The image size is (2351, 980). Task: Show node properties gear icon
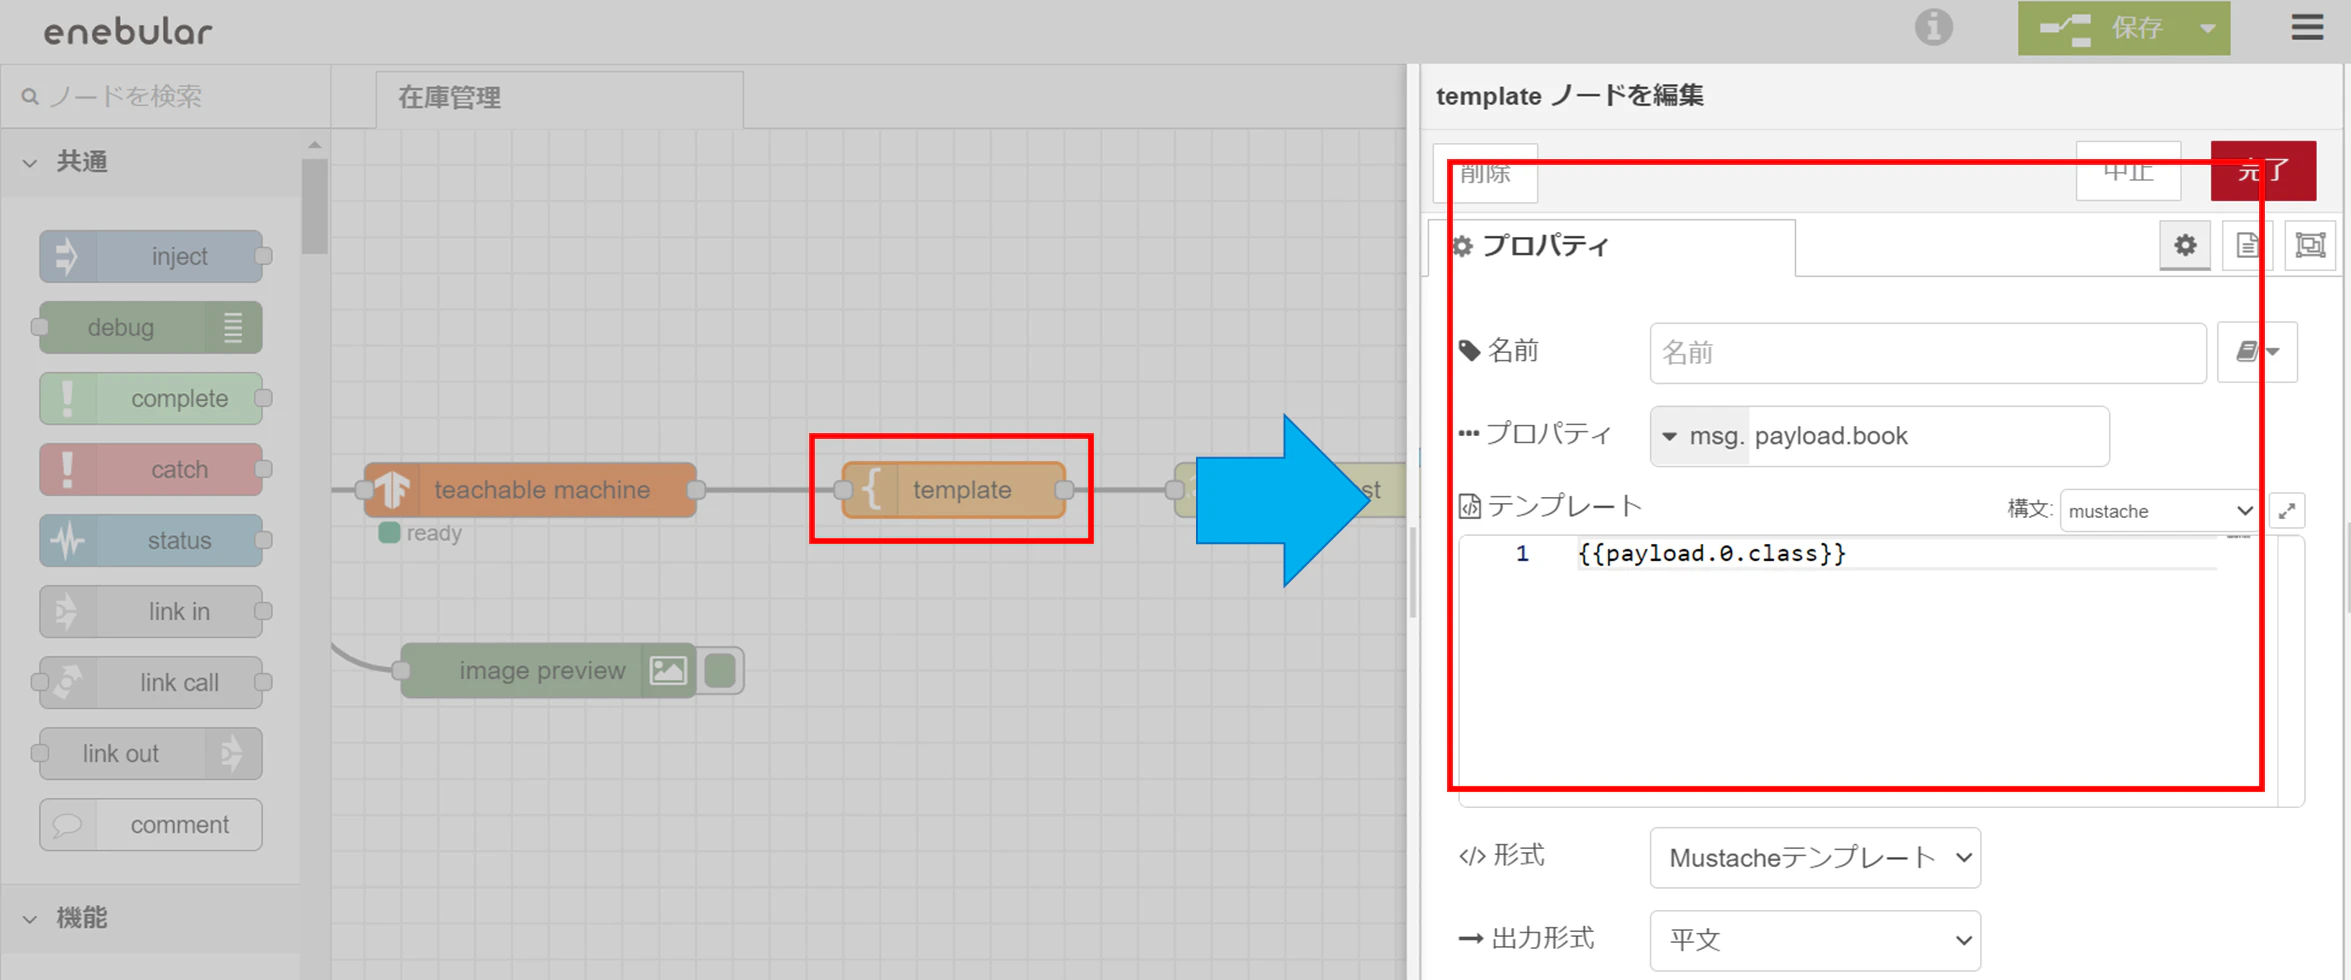(x=2185, y=245)
